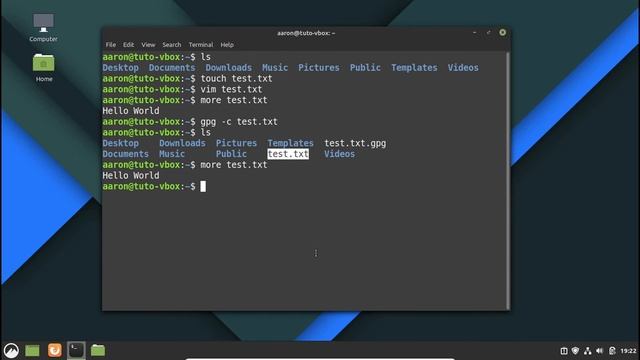Click the terminal title bar aaron@tuto-vbox
640x360 pixels.
pyautogui.click(x=306, y=33)
